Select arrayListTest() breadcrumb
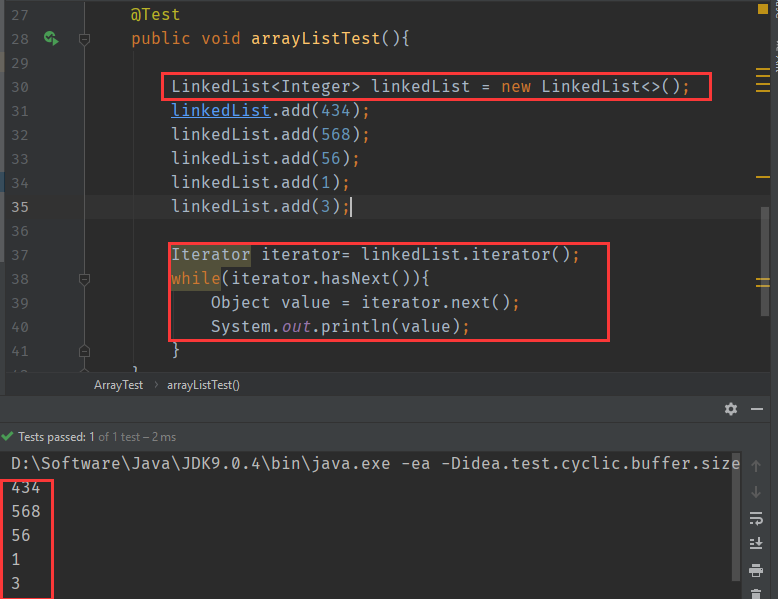This screenshot has height=599, width=778. tap(203, 385)
